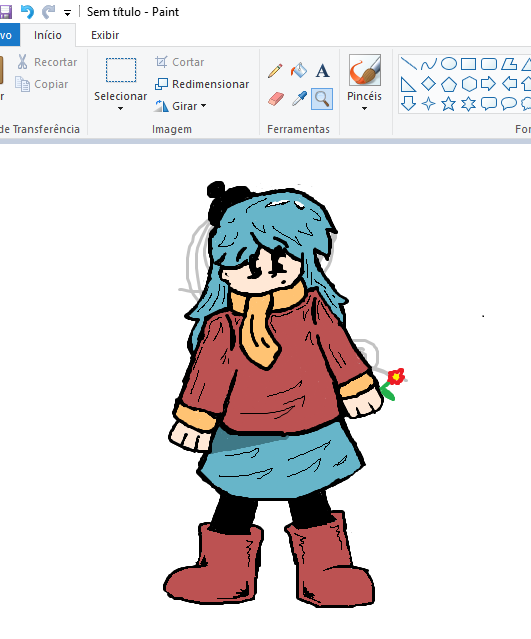531x639 pixels.
Task: Select the Rounded rectangle shape
Action: point(489,64)
